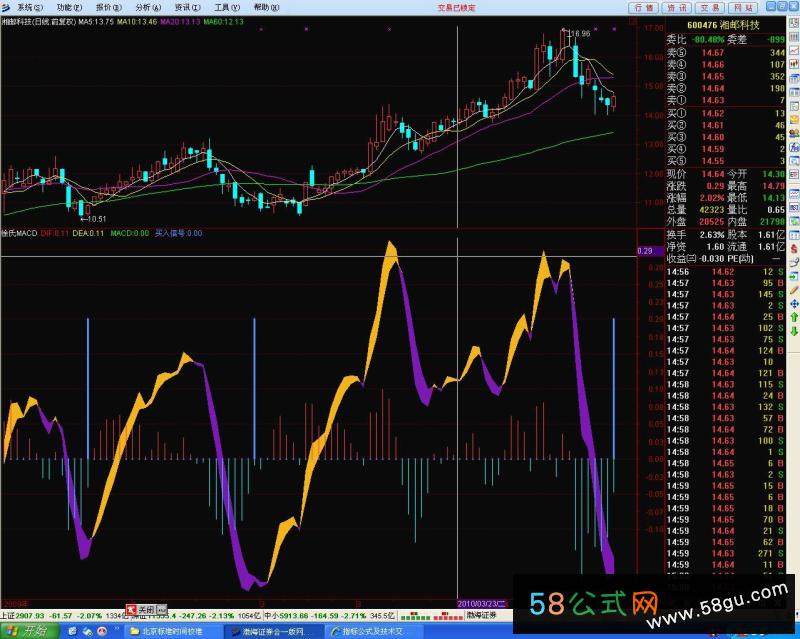Click the yellow envelope icon in right sidebar

point(794,120)
